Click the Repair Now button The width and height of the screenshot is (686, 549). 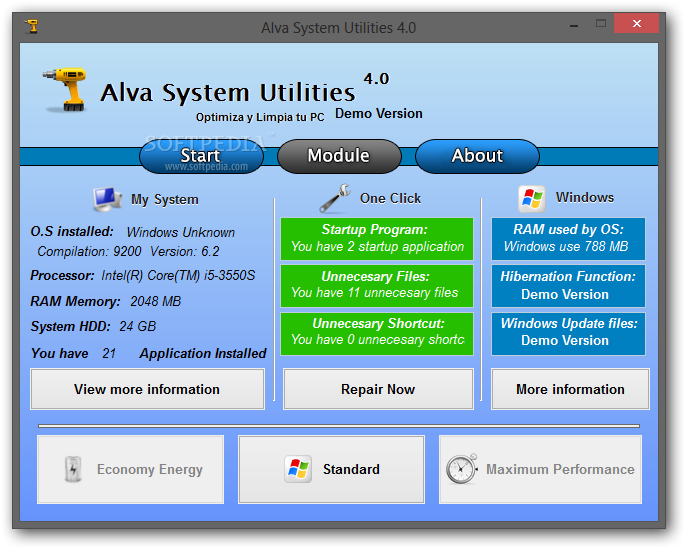(378, 389)
